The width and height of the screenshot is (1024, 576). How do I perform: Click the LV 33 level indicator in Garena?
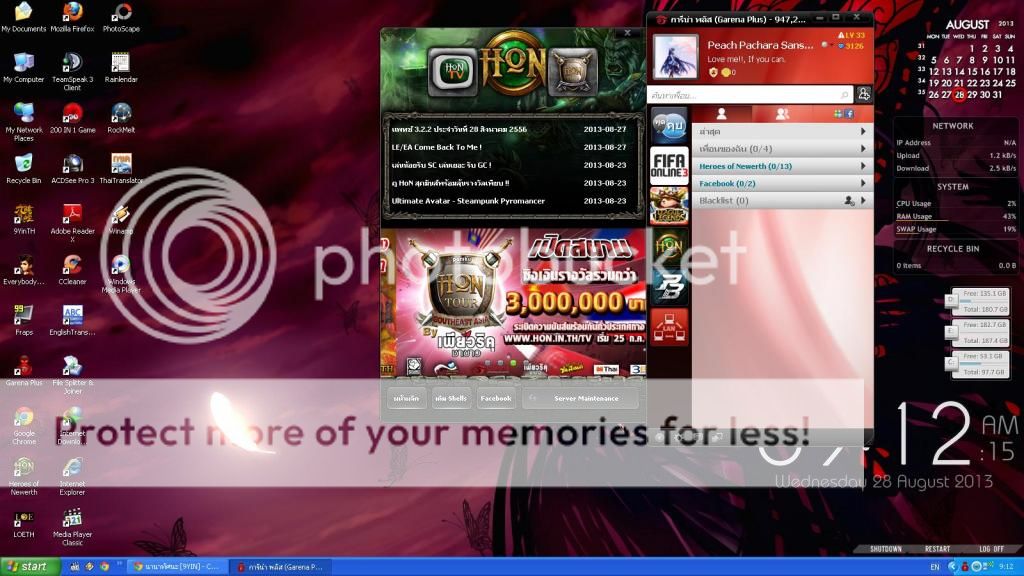pyautogui.click(x=851, y=35)
